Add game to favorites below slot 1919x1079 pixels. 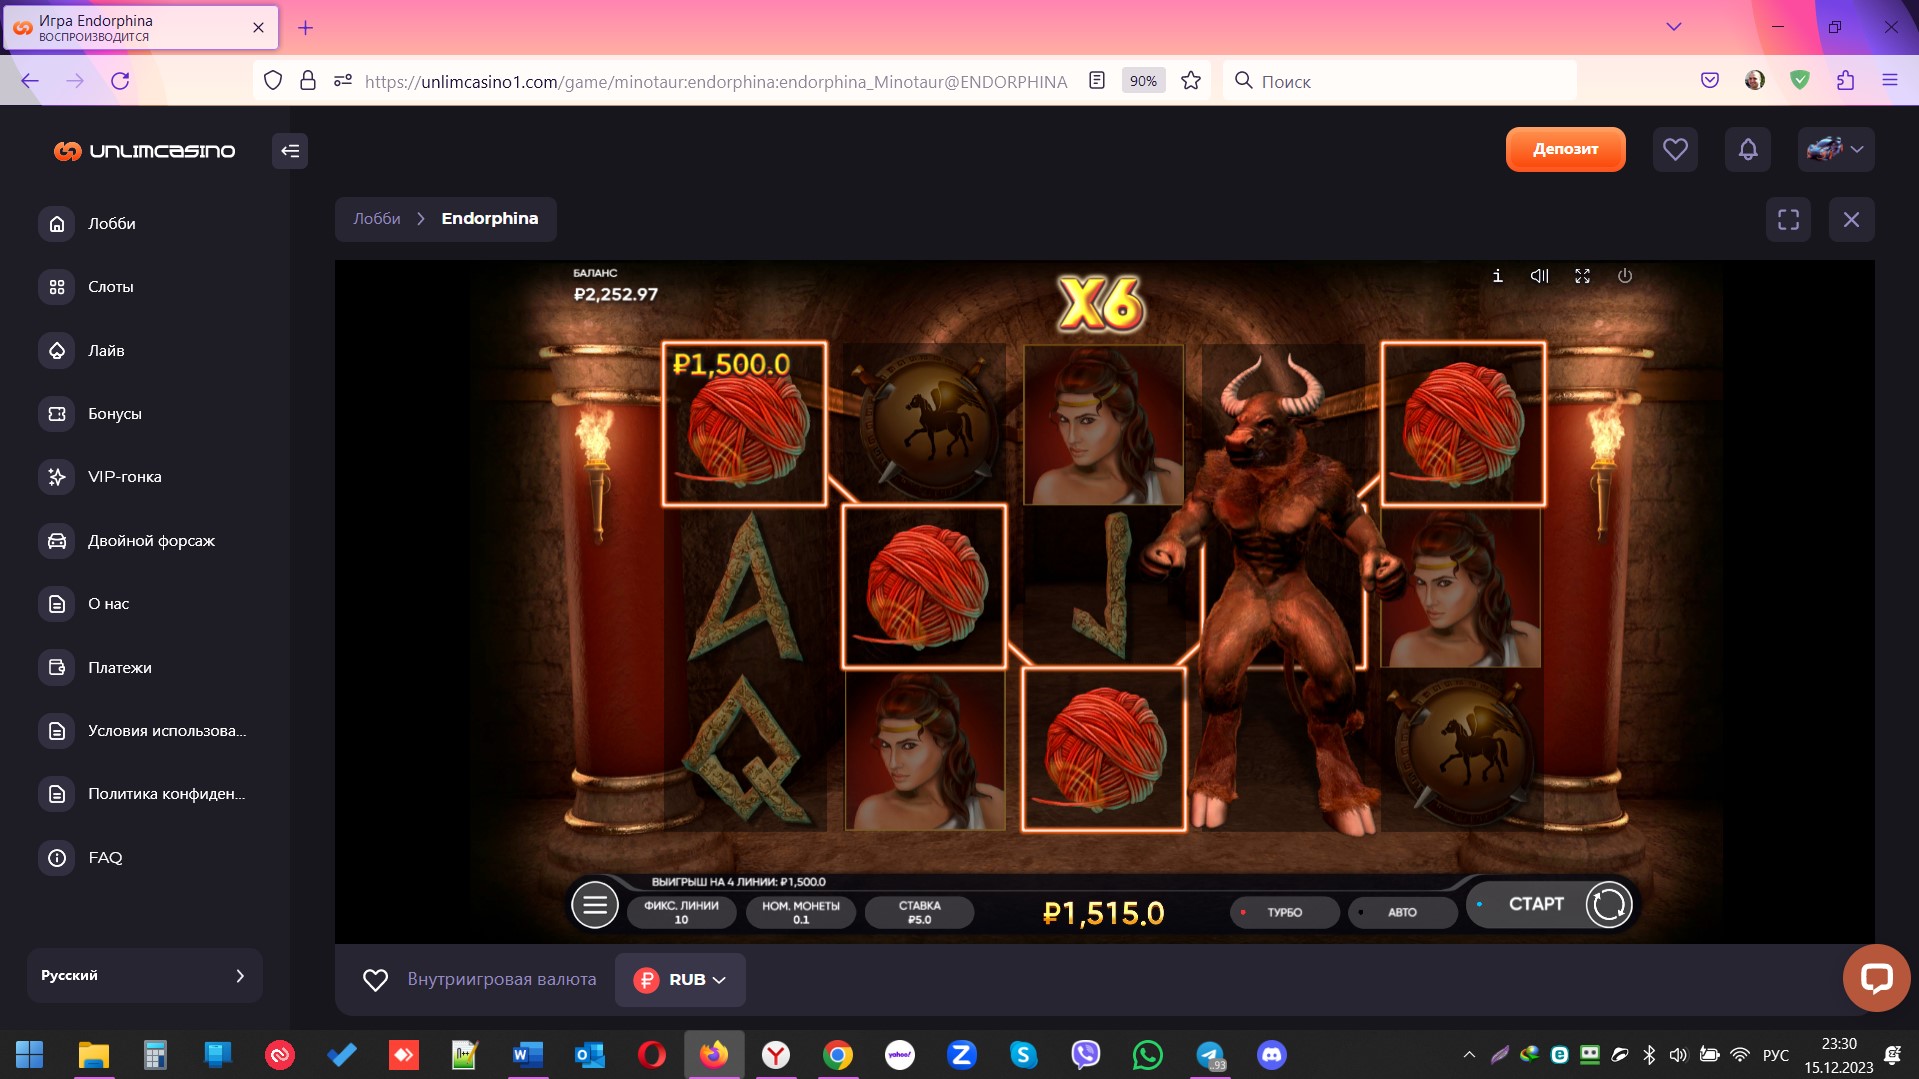(375, 980)
